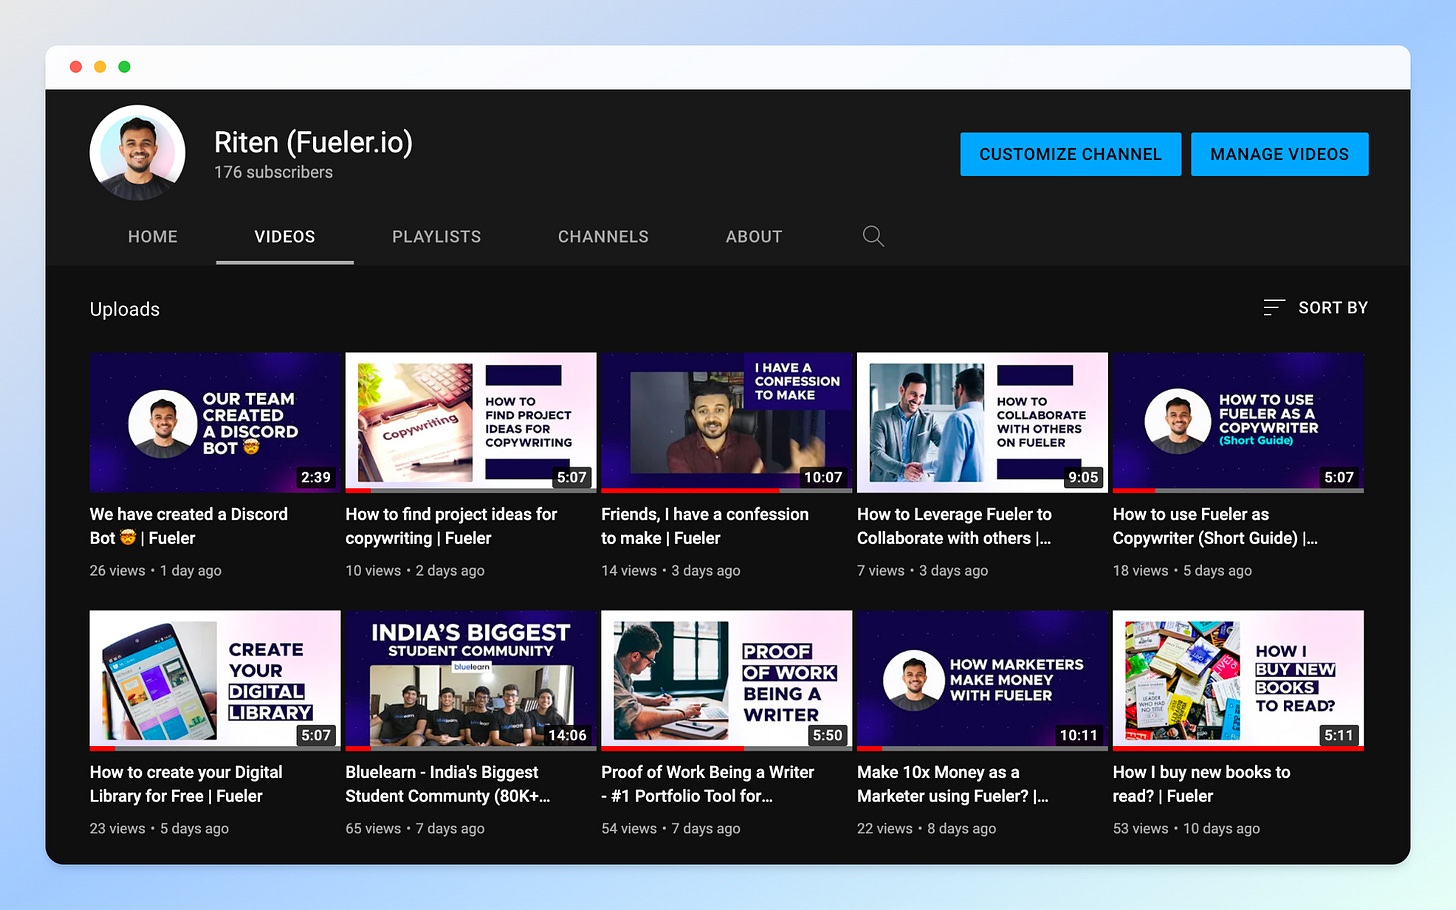The image size is (1456, 910).
Task: Open the Discord Bot video thumbnail
Action: [x=215, y=422]
